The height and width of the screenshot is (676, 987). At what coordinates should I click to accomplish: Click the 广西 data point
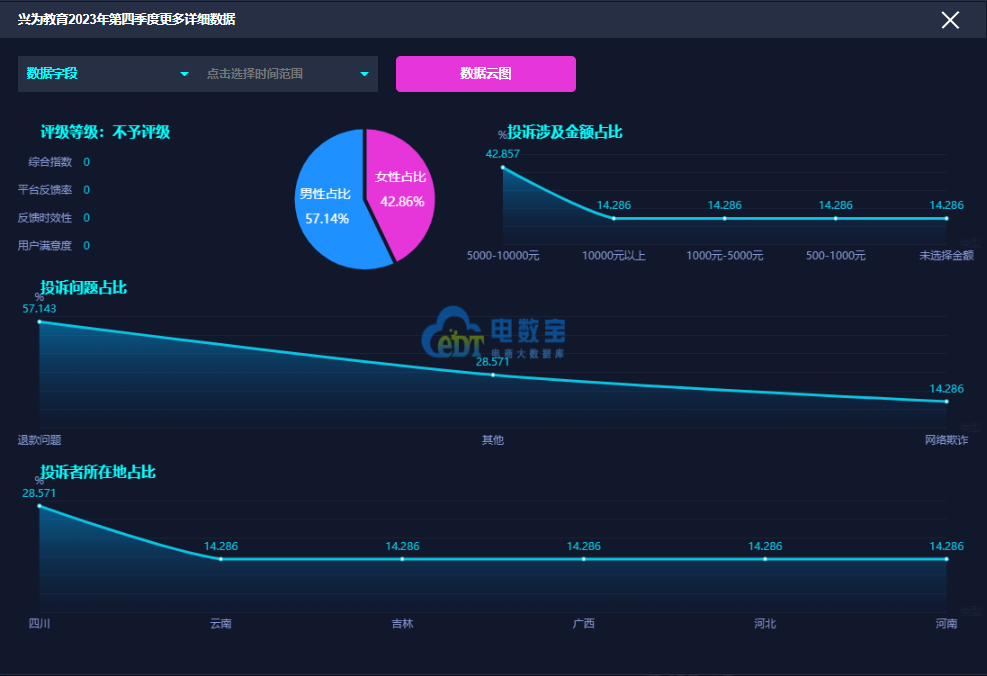[584, 559]
